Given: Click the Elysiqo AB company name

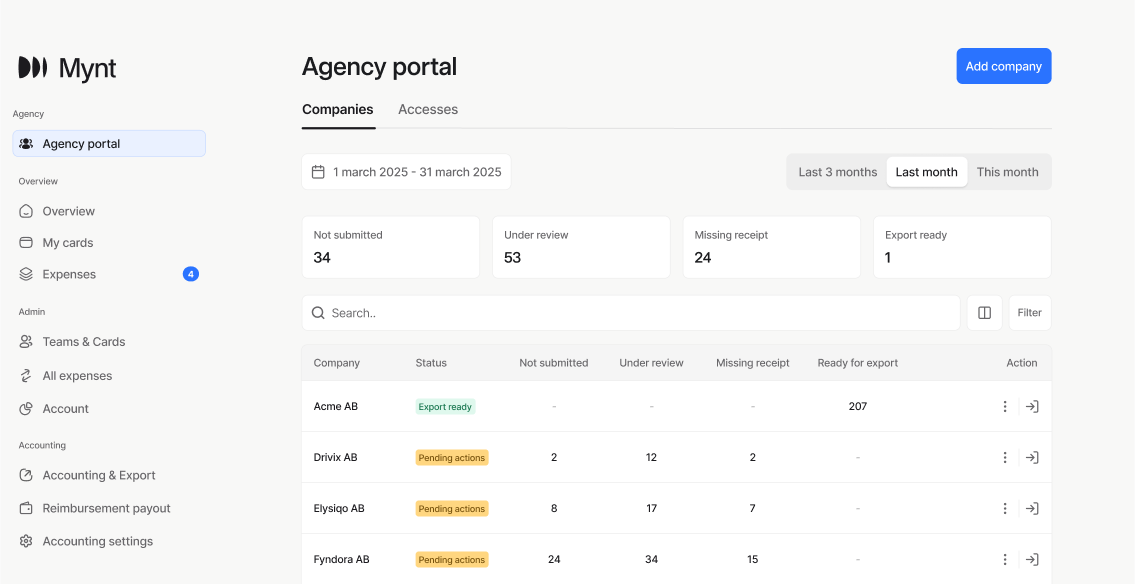Looking at the screenshot, I should pyautogui.click(x=339, y=509).
